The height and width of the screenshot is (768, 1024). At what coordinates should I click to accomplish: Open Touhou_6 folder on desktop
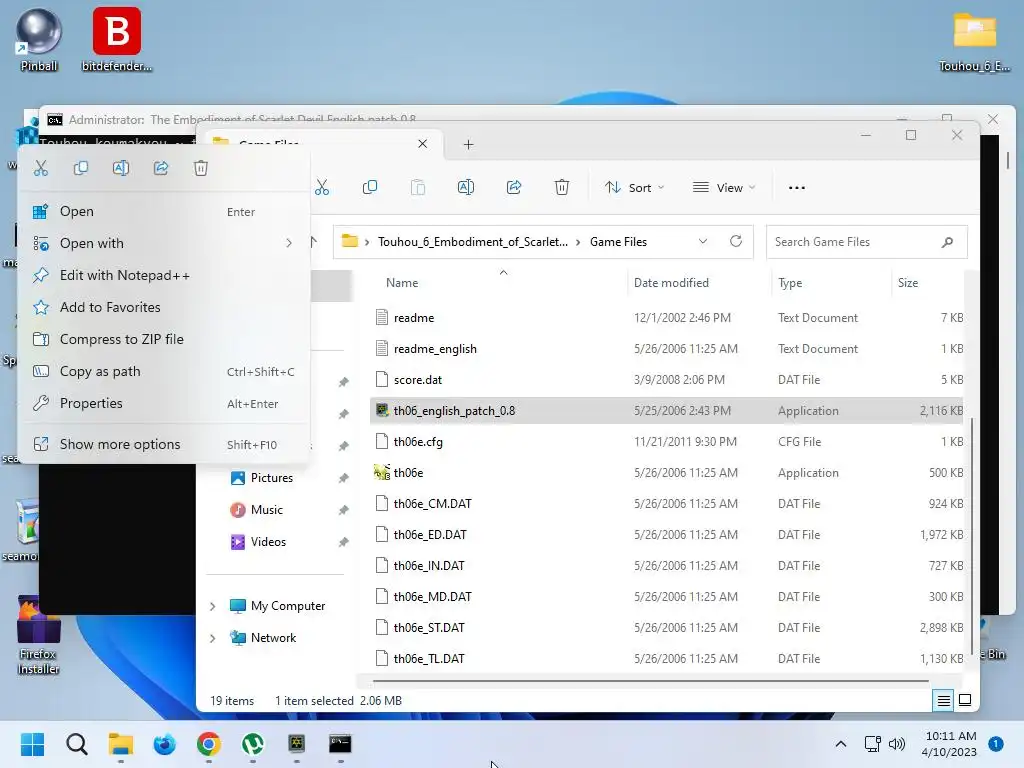coord(974,40)
